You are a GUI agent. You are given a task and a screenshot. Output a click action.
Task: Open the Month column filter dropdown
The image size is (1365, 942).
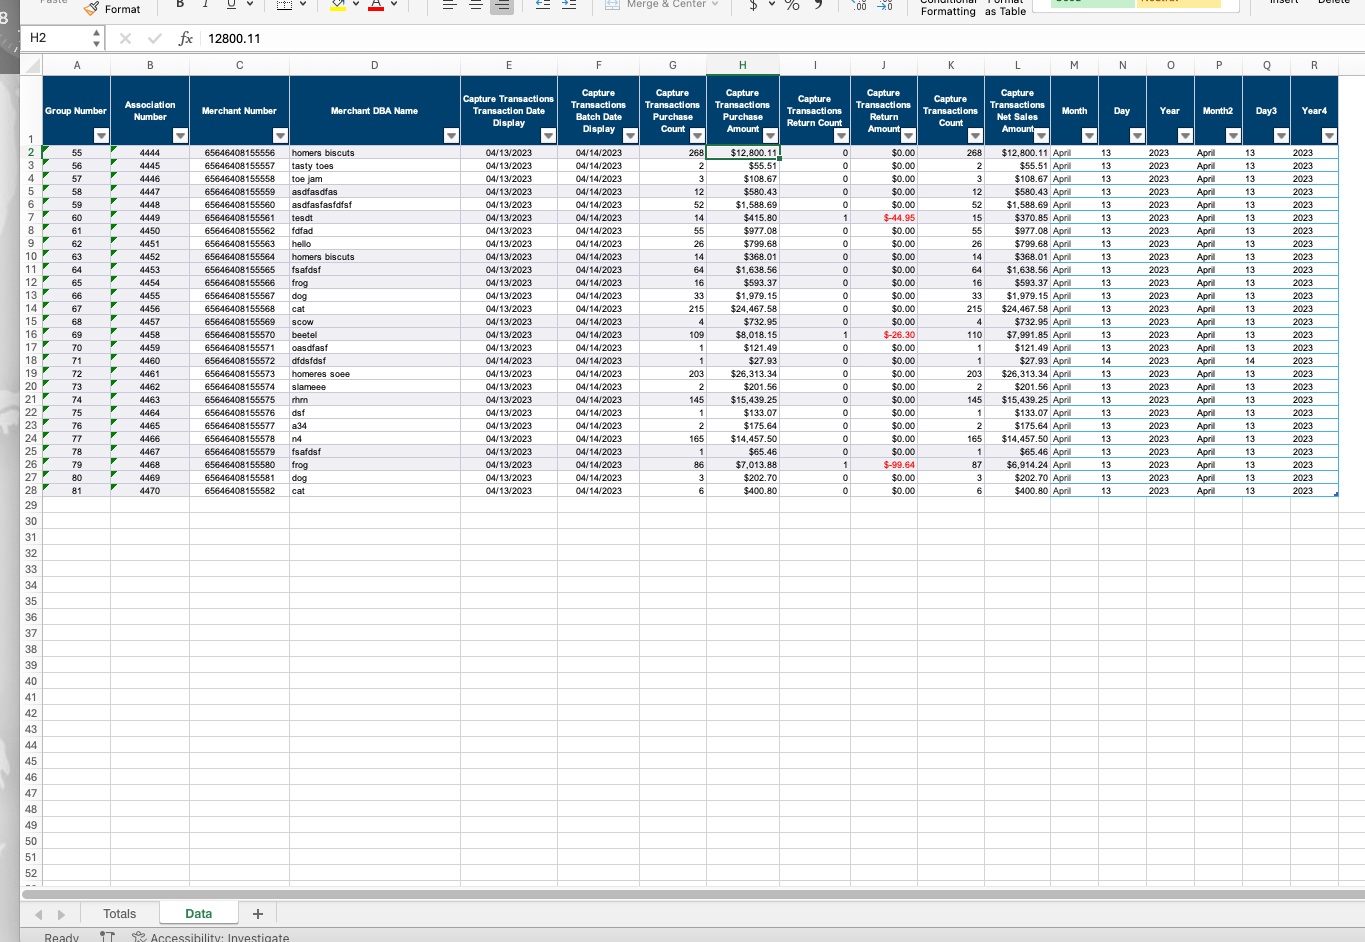[x=1089, y=136]
